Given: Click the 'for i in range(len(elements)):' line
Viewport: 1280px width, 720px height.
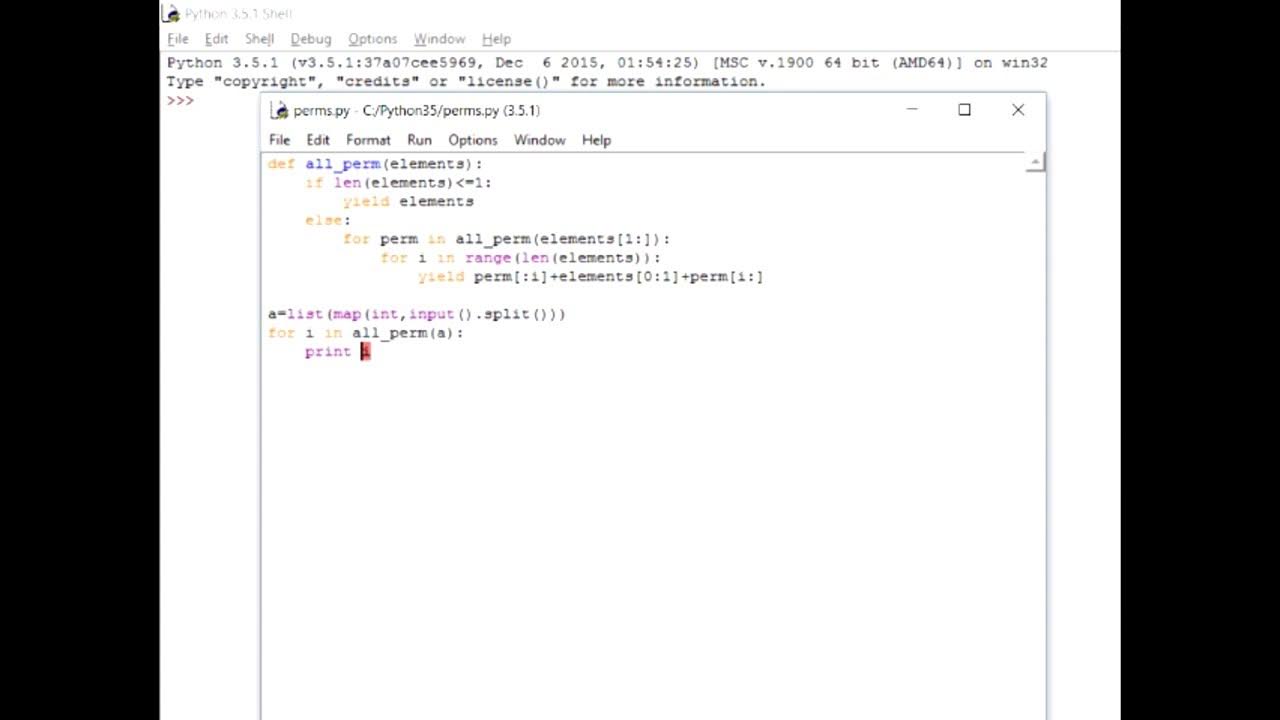Looking at the screenshot, I should pyautogui.click(x=520, y=258).
